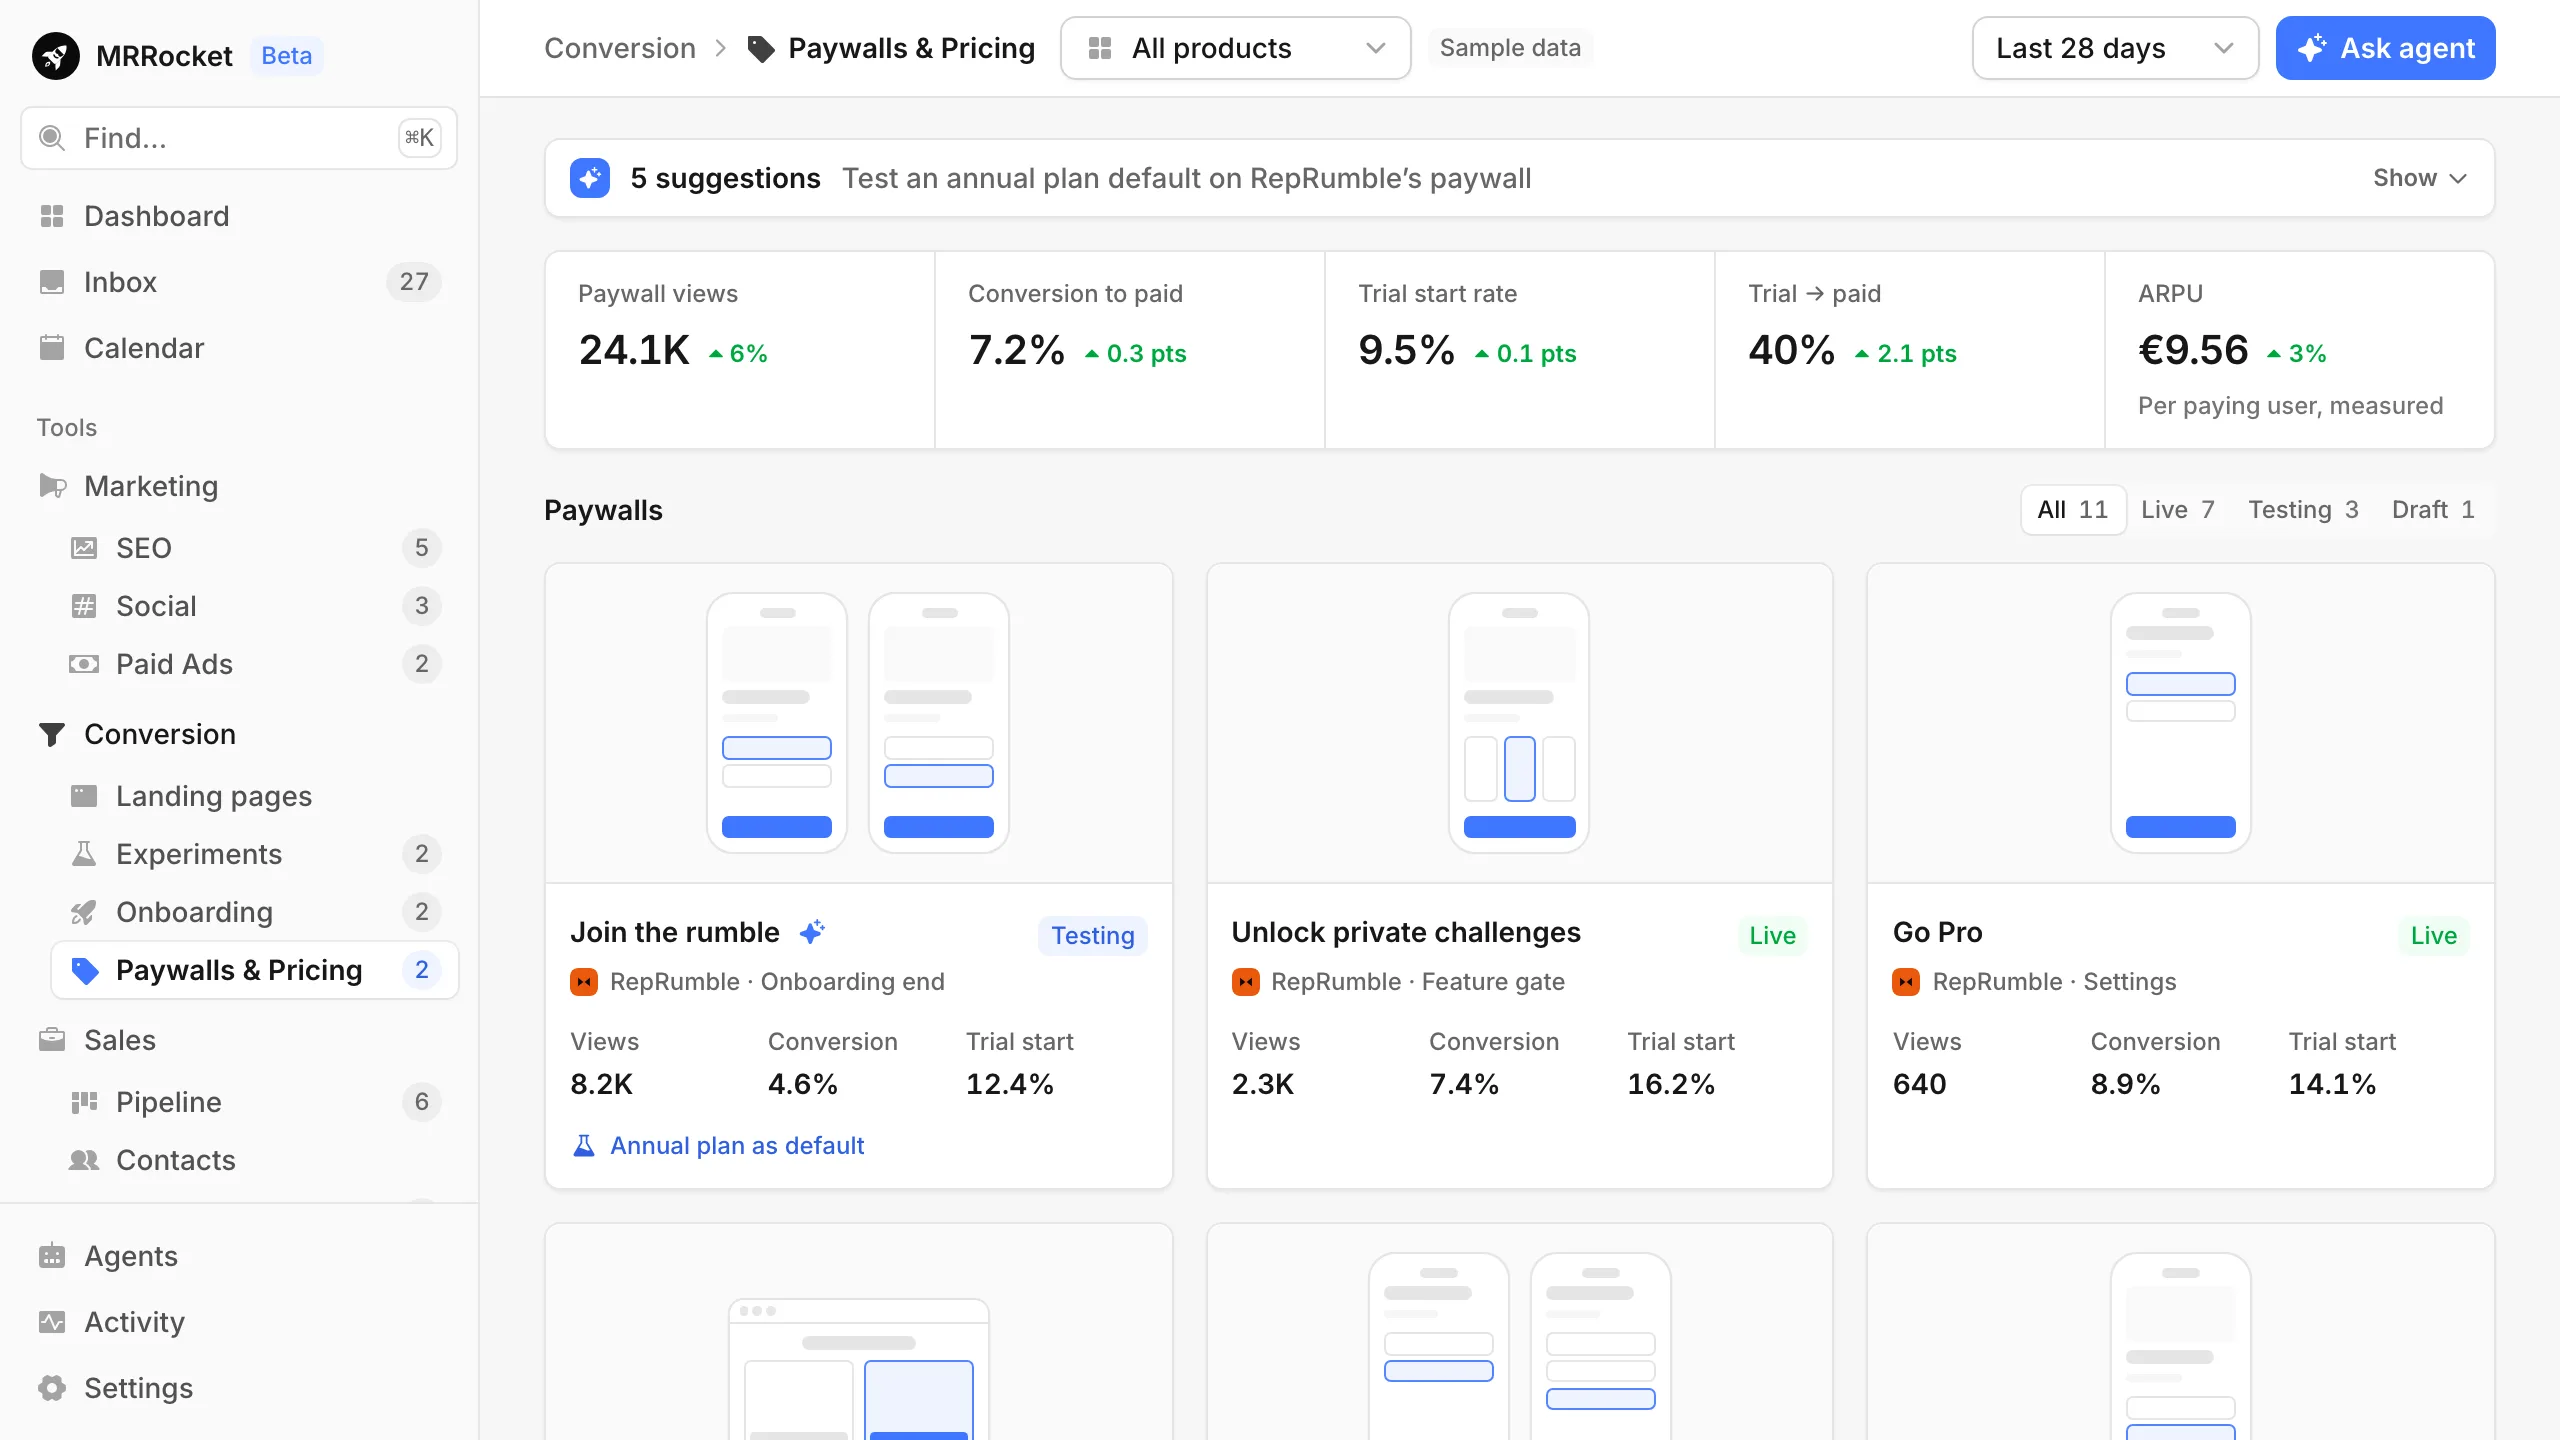The width and height of the screenshot is (2560, 1440).
Task: Click the suggestions sparkle icon
Action: click(590, 178)
